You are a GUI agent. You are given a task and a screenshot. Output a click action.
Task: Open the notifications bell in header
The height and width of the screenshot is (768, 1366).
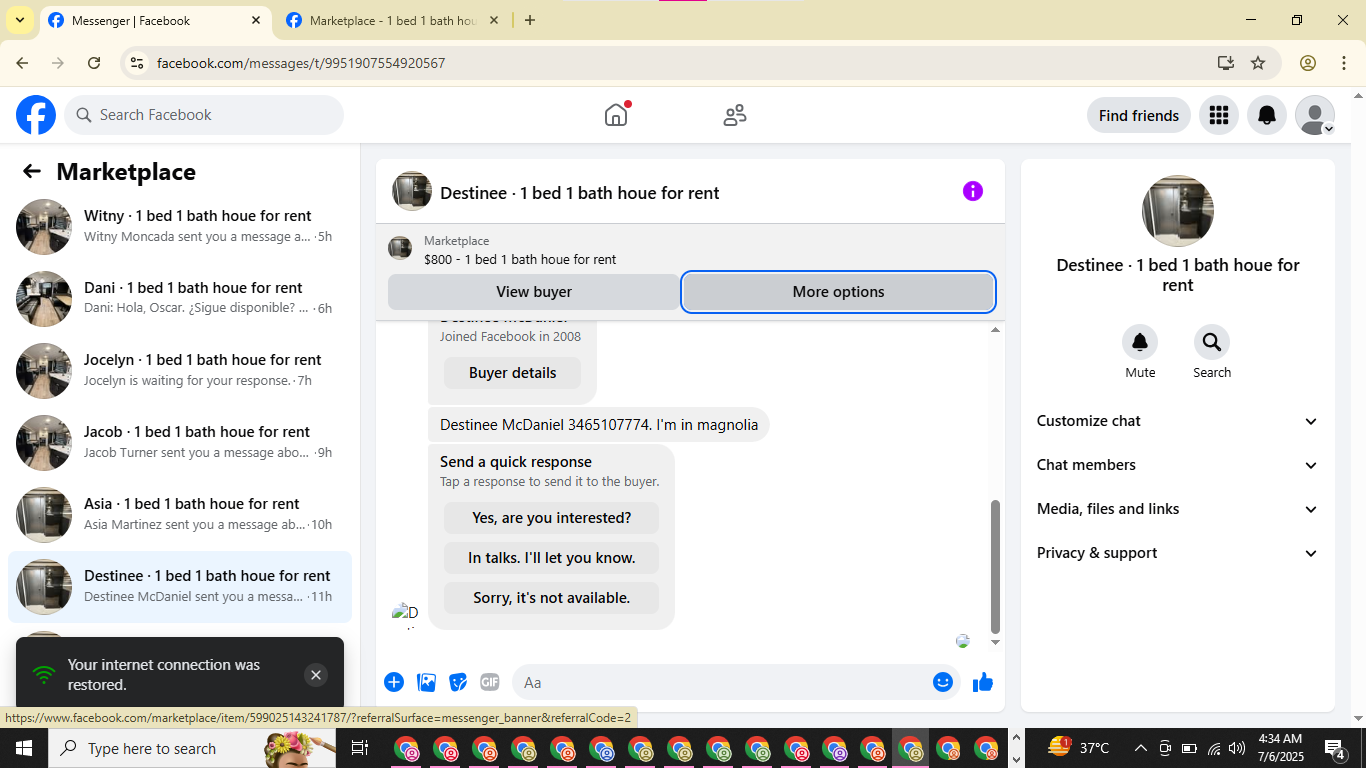[x=1266, y=115]
